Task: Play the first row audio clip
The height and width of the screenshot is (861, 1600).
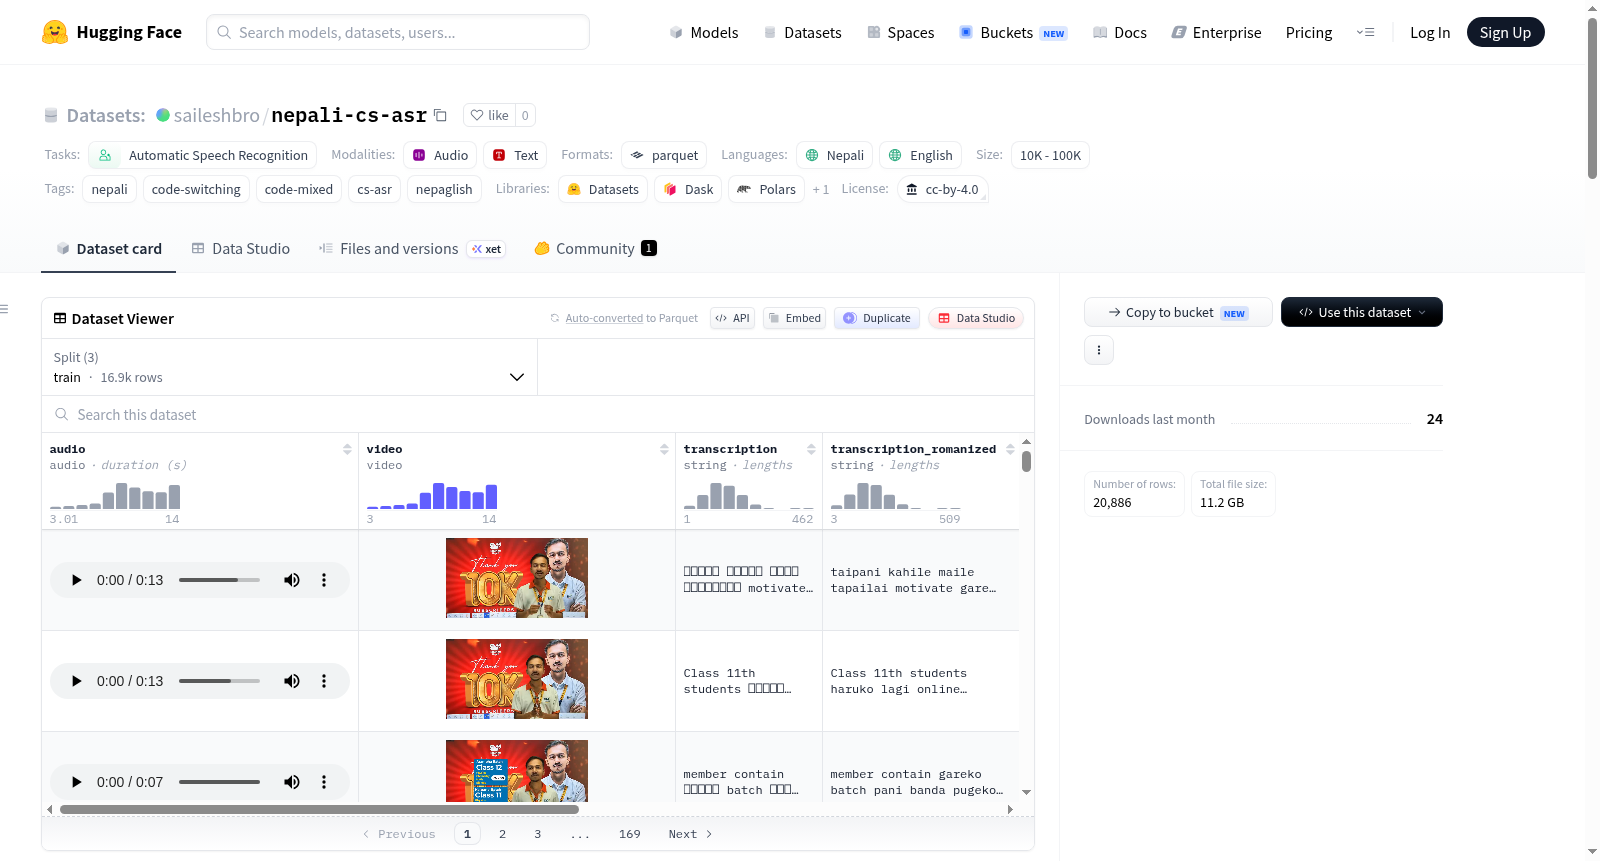Action: (76, 580)
